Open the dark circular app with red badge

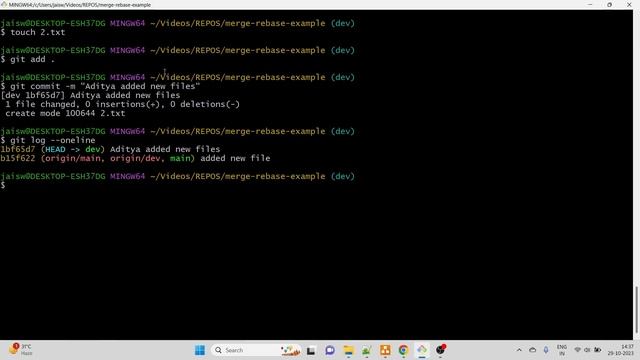click(x=440, y=350)
